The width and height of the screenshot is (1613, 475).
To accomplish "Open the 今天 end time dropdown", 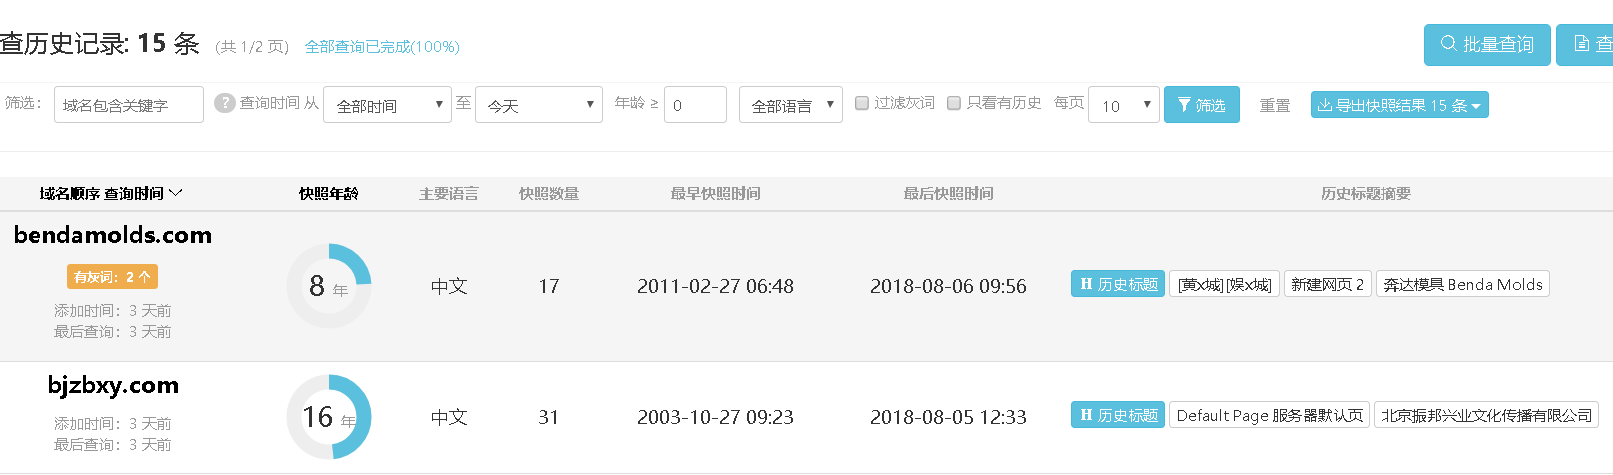I will click(x=539, y=105).
